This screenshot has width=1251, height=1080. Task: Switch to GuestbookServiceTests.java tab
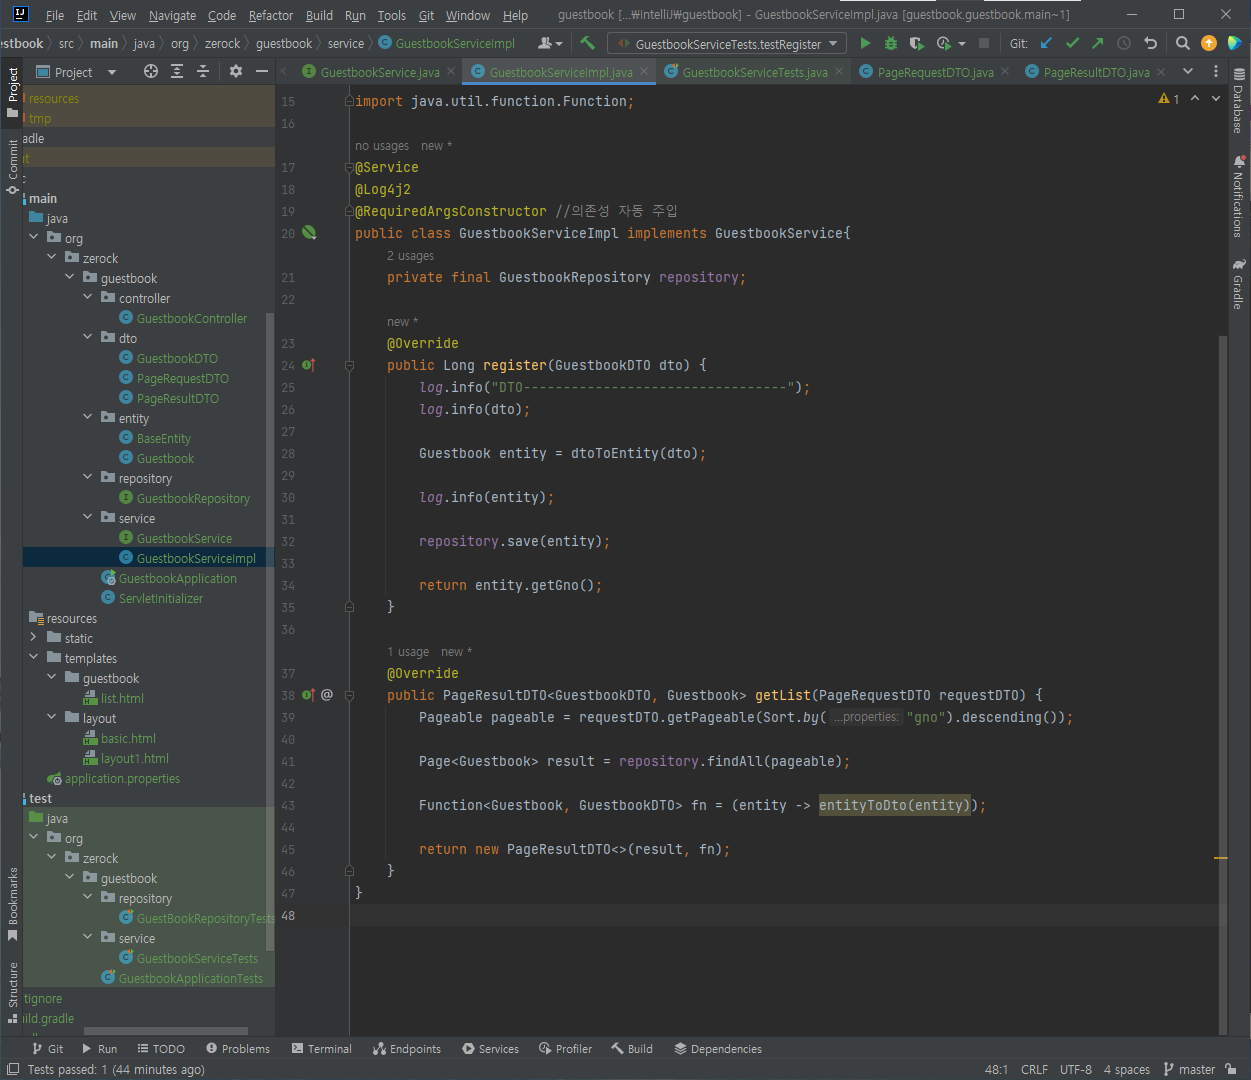tap(754, 72)
